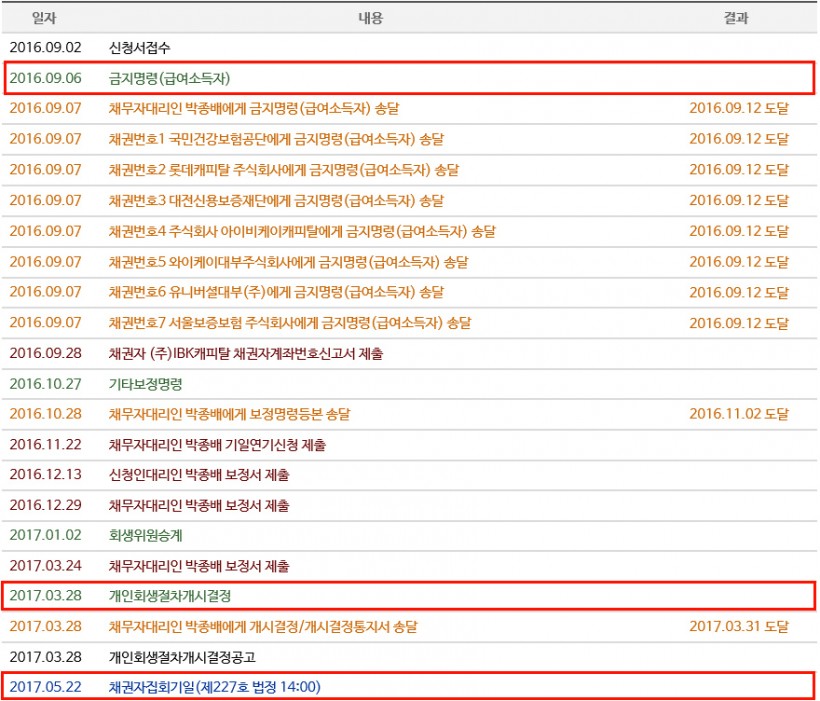
Task: Select '채무자대리인 박종배에게 금지명령(급여소득자) 송달' row text
Action: (x=254, y=109)
